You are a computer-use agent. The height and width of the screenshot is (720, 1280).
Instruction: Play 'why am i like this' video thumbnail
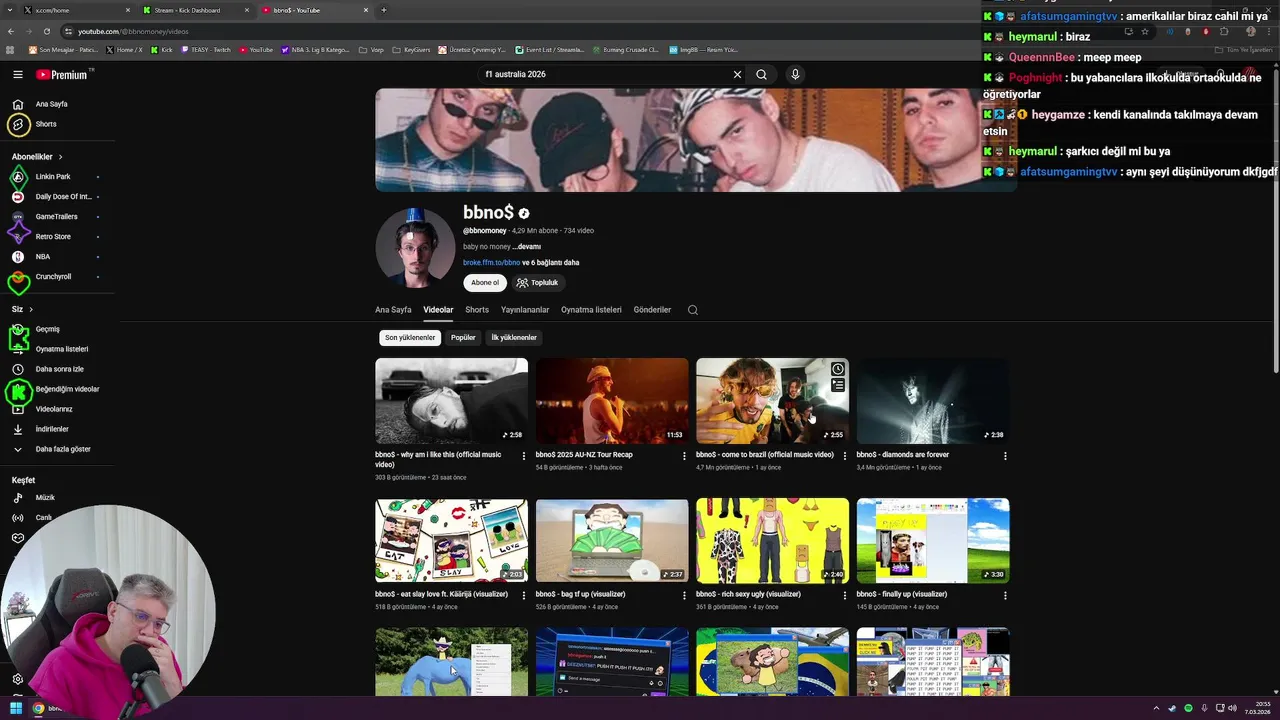pyautogui.click(x=451, y=401)
